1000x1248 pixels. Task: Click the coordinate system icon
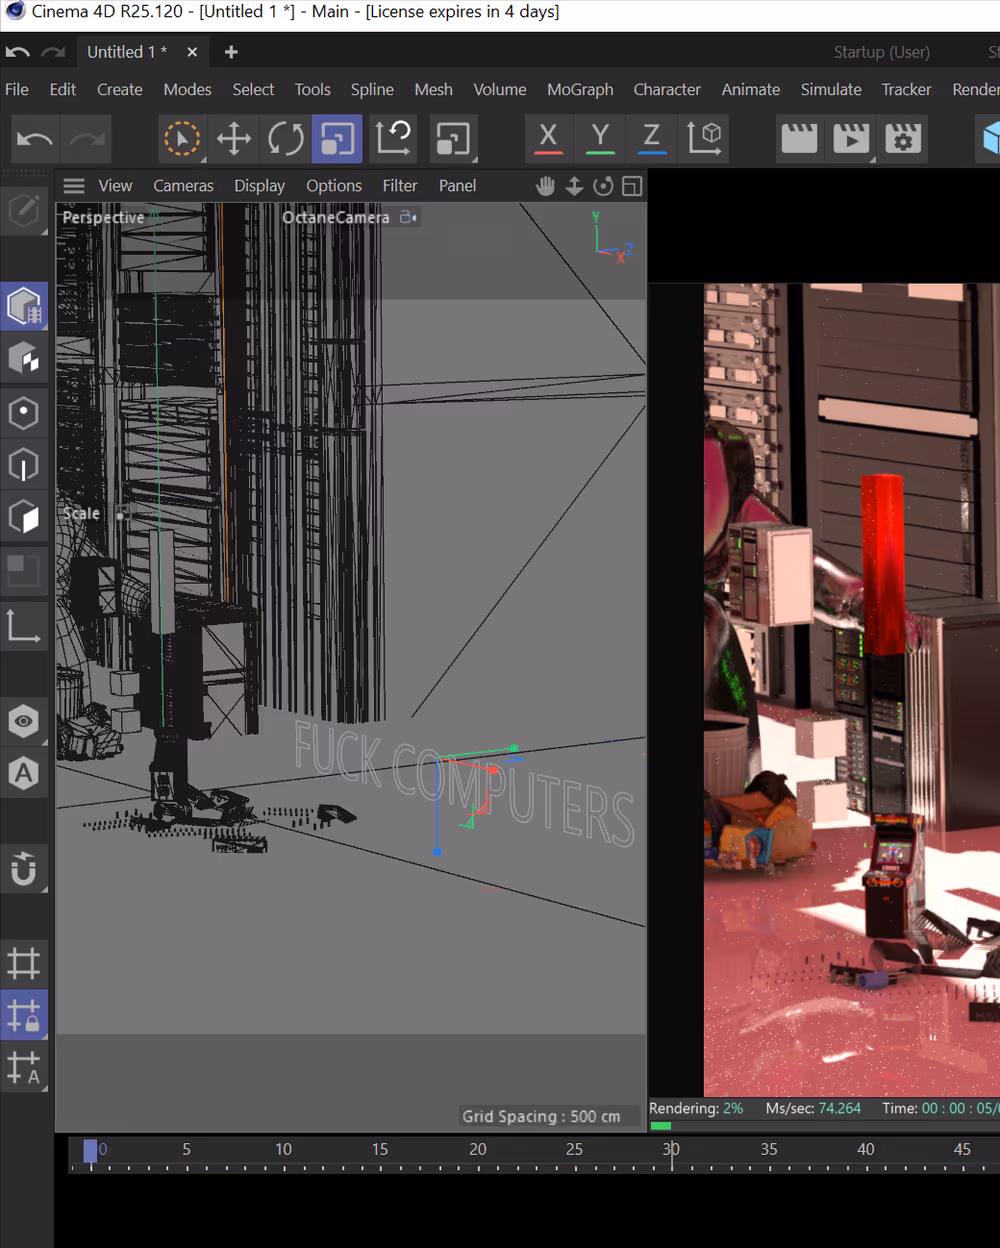tap(704, 138)
